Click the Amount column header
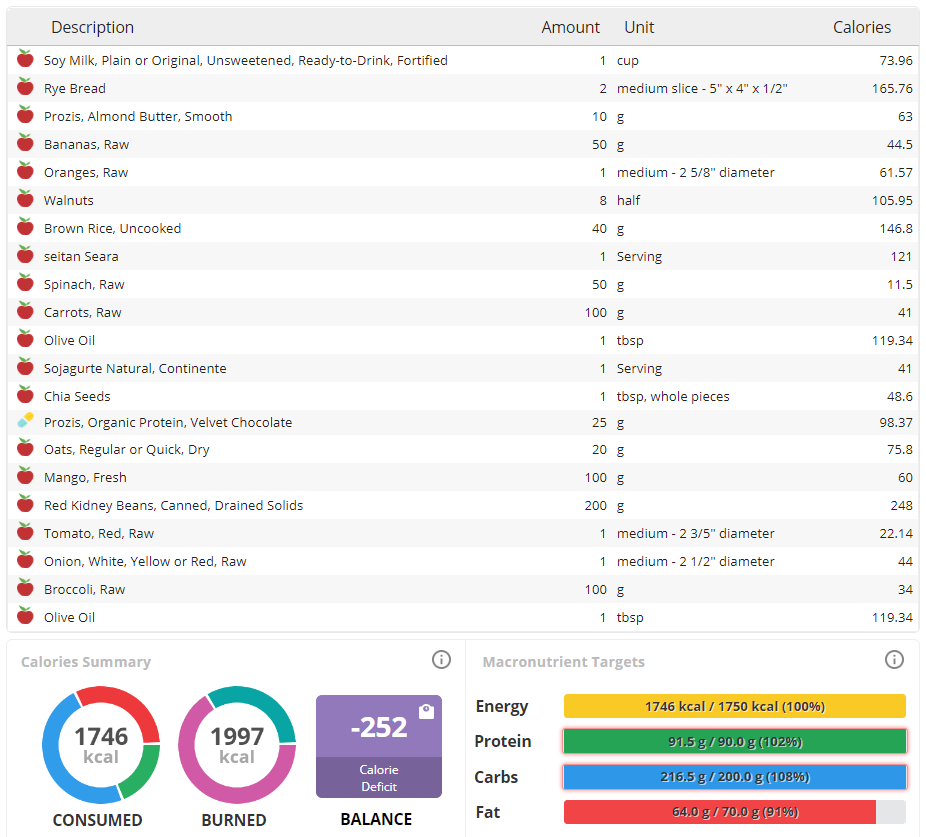The height and width of the screenshot is (837, 926). click(570, 28)
